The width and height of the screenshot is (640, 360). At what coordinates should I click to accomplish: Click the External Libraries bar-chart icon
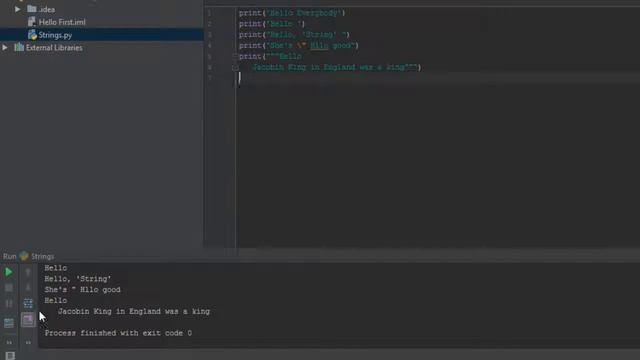click(19, 47)
